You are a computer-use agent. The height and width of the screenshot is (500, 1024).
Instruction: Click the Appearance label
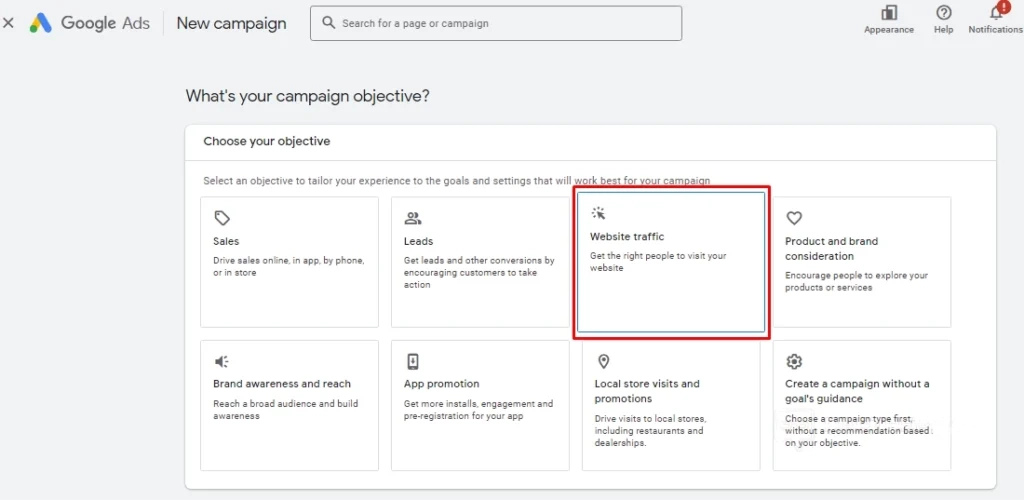[889, 29]
